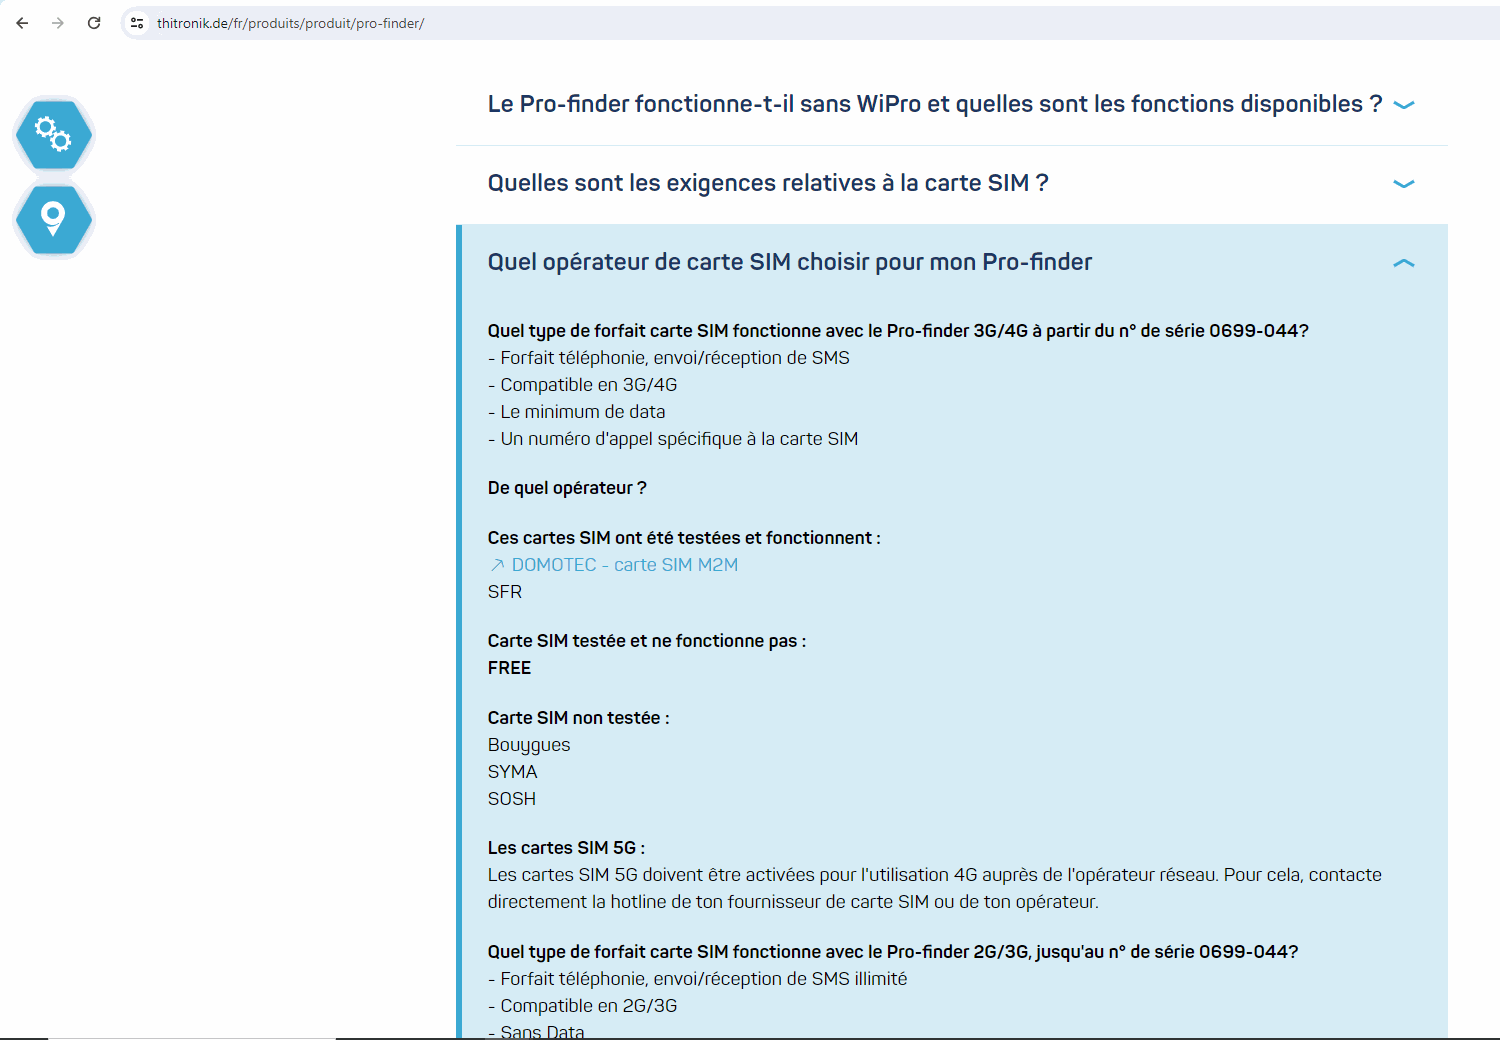Click the arrow icon before DOMOTEC link
Screen dimensions: 1500x1040
pyautogui.click(x=497, y=565)
